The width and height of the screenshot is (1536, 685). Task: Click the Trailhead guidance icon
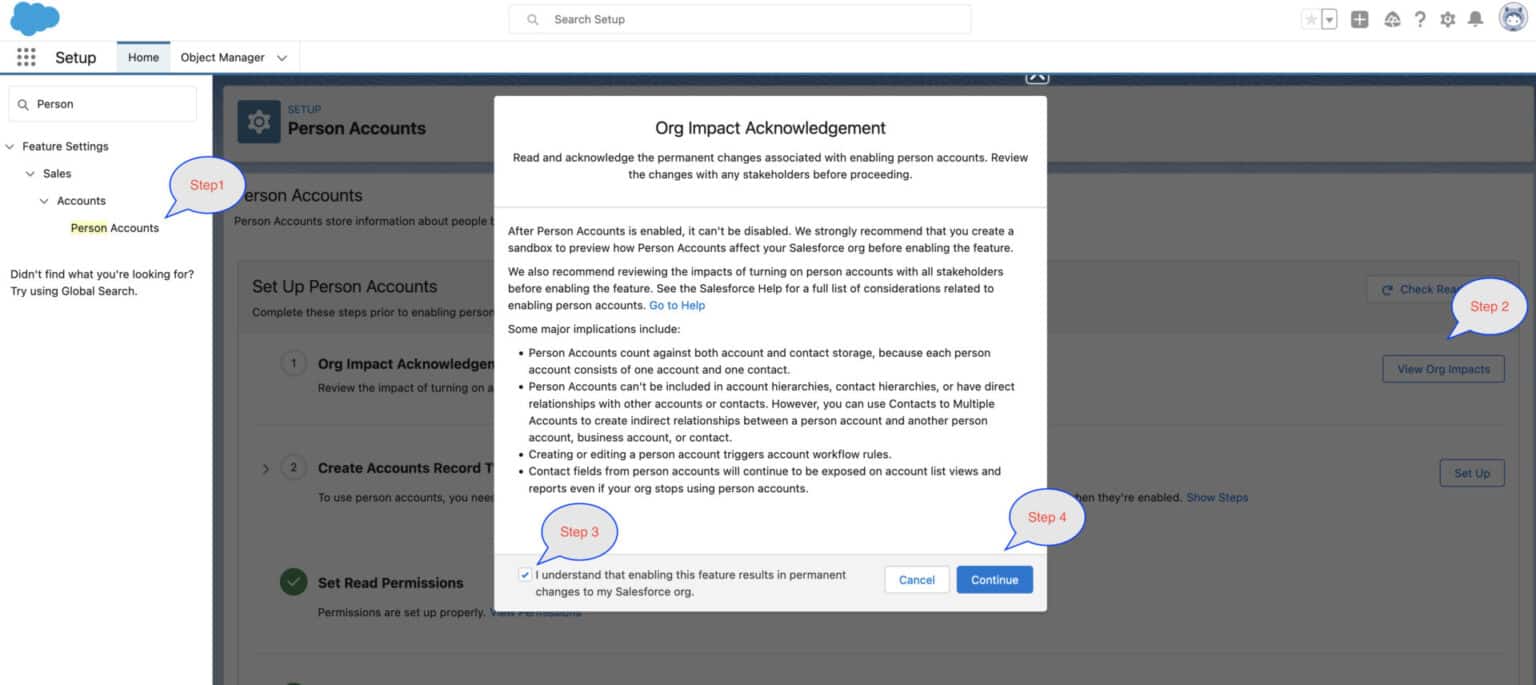coord(1392,18)
